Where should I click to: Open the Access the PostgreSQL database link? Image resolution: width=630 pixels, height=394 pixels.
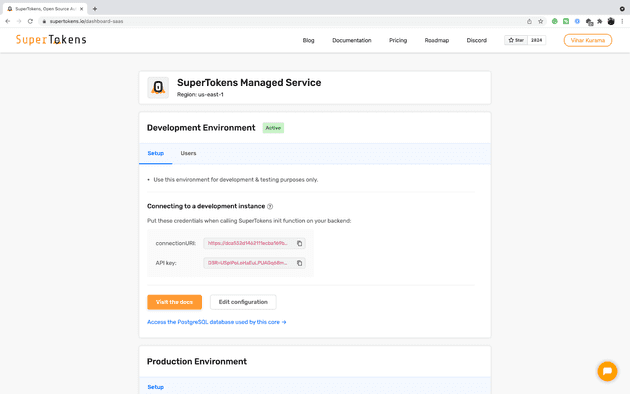click(217, 322)
